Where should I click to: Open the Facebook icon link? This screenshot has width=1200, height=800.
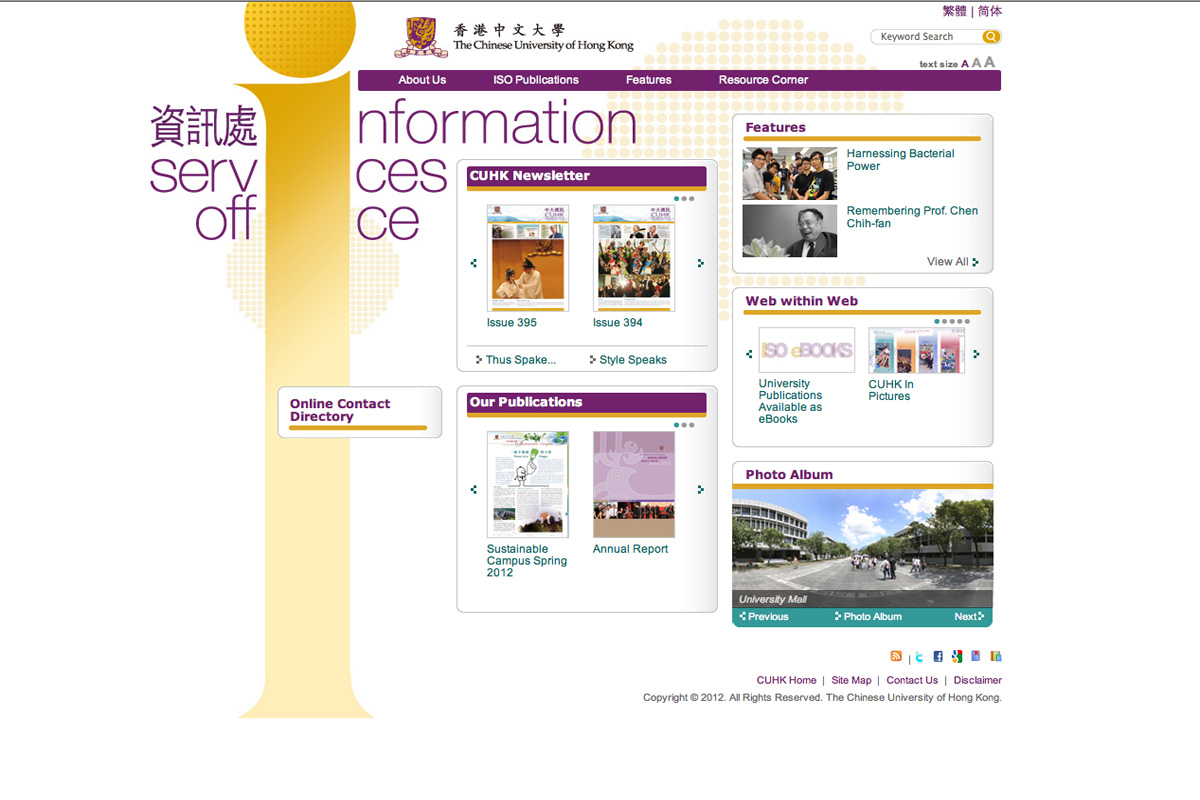click(x=938, y=656)
